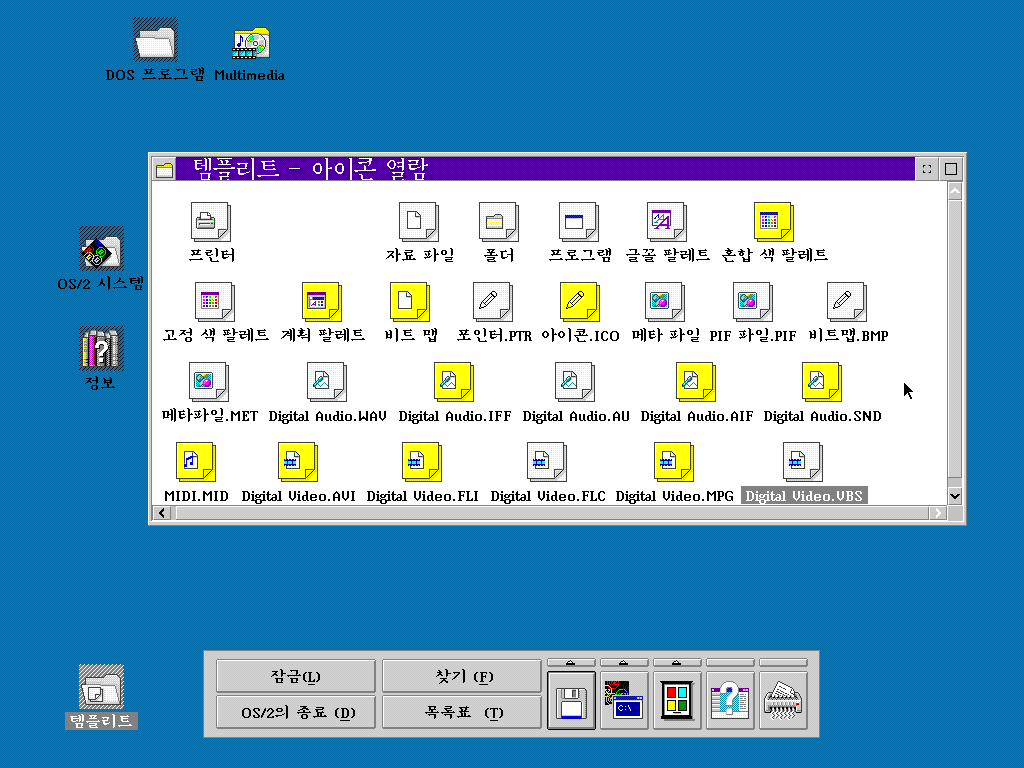
Task: Select the 템플리트 desktop folder icon
Action: (101, 687)
